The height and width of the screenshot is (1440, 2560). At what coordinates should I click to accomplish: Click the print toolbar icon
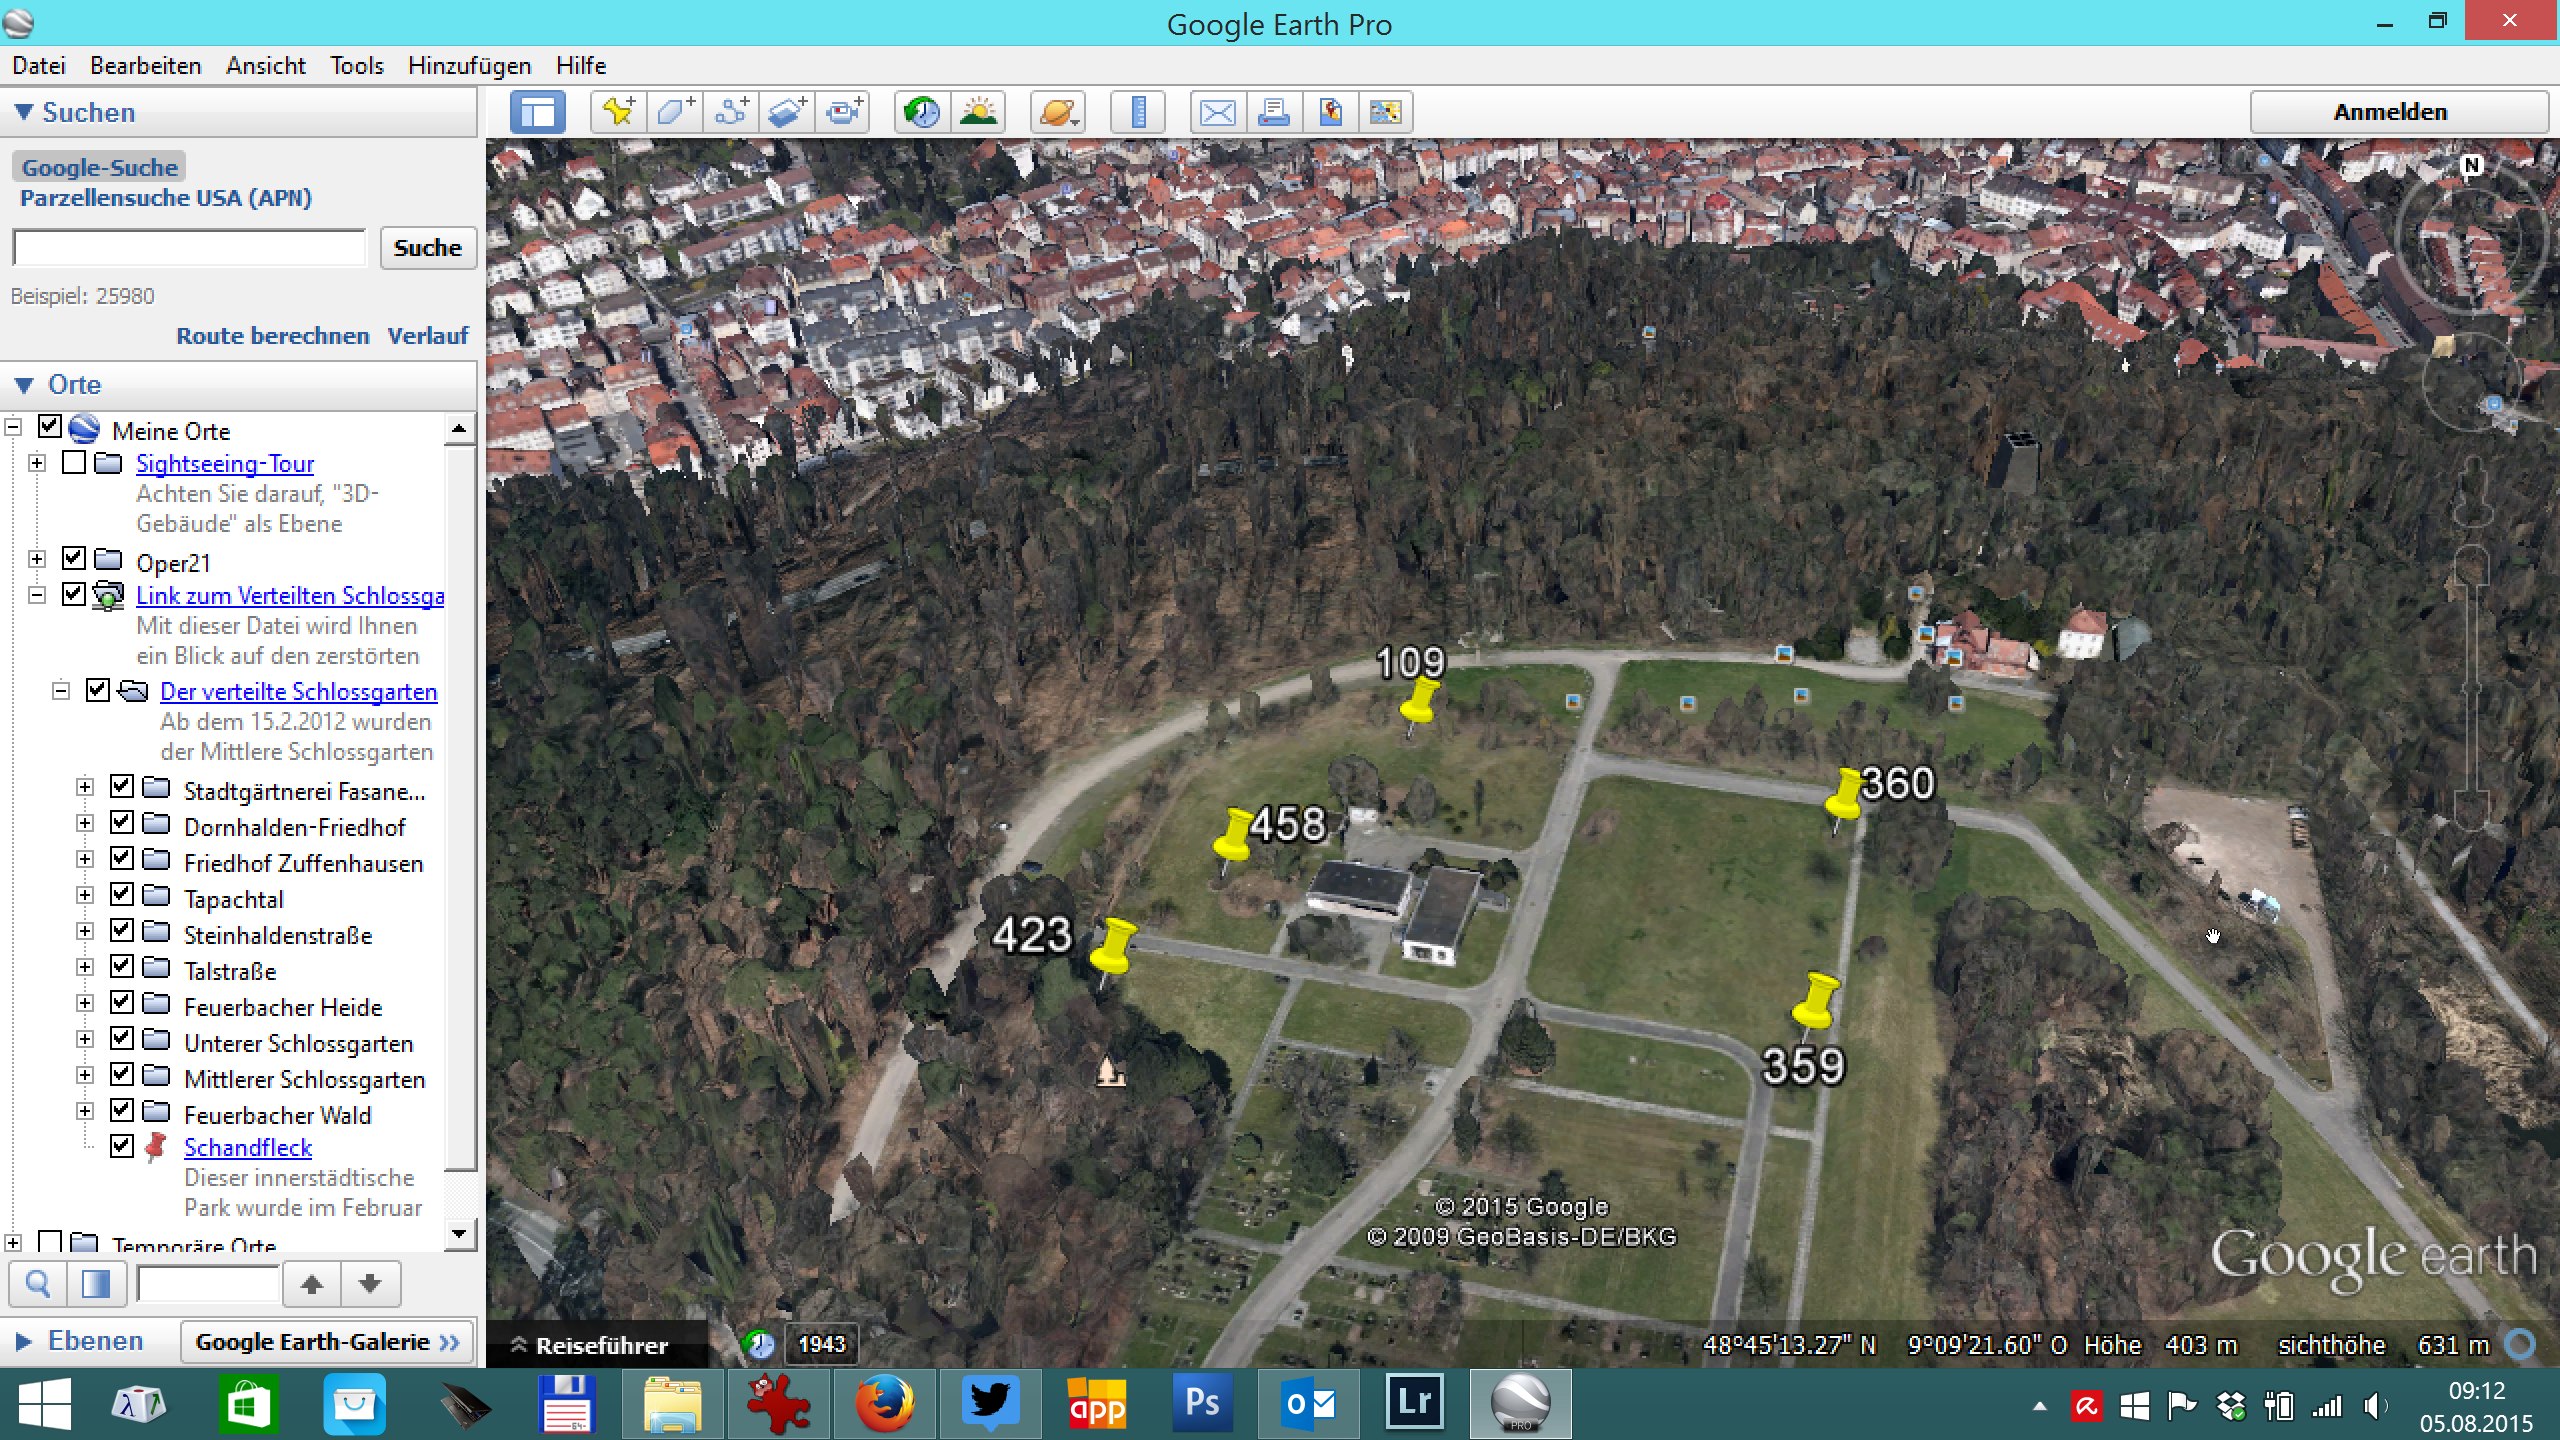point(1273,112)
